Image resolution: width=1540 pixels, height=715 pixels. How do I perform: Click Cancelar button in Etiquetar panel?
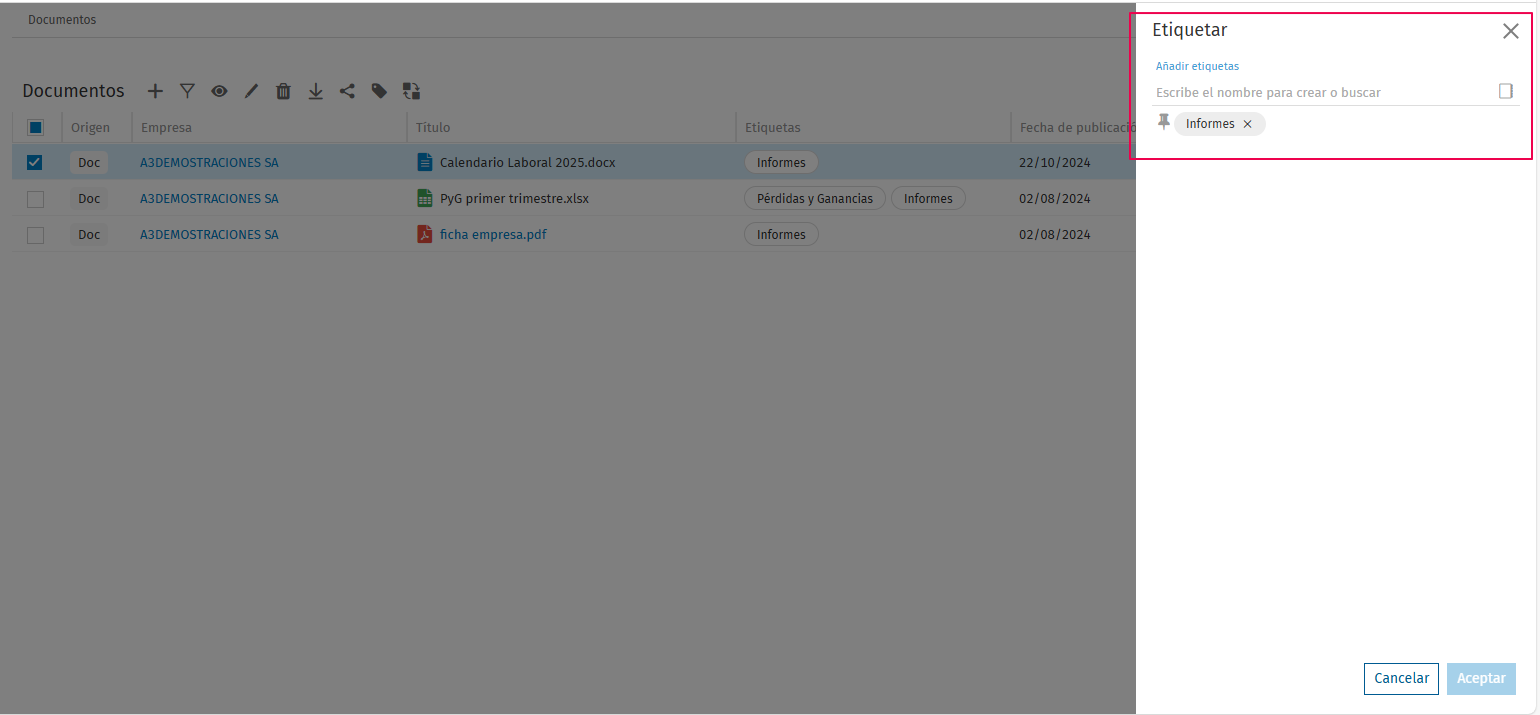coord(1401,678)
